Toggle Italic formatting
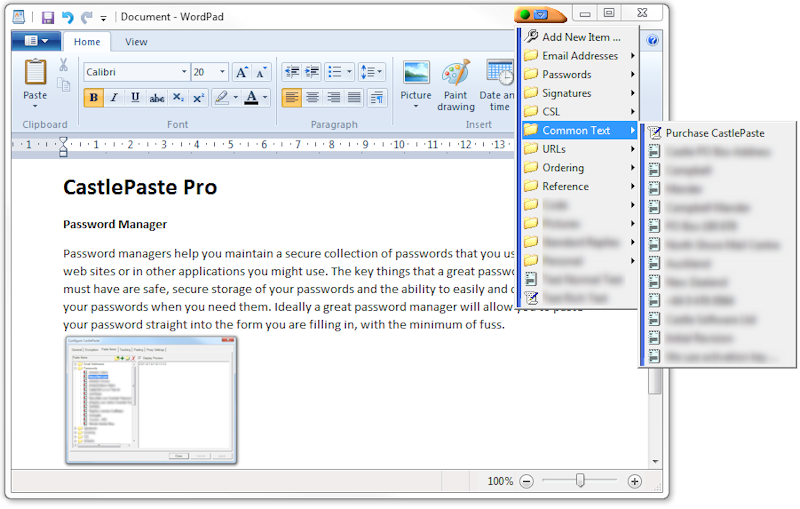 (x=114, y=97)
